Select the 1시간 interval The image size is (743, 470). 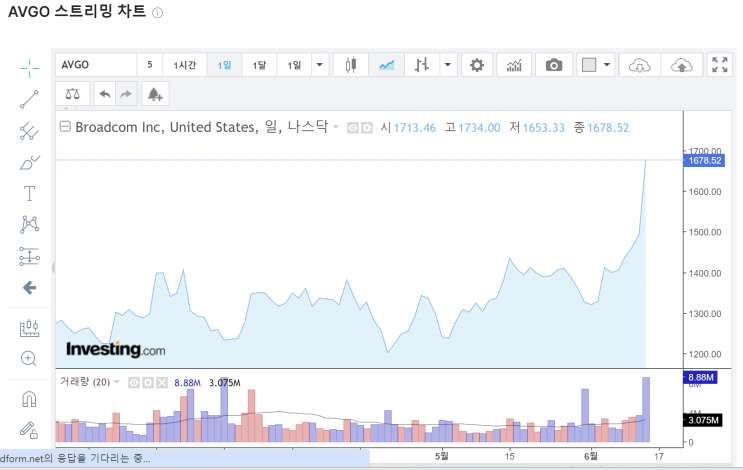pyautogui.click(x=185, y=65)
